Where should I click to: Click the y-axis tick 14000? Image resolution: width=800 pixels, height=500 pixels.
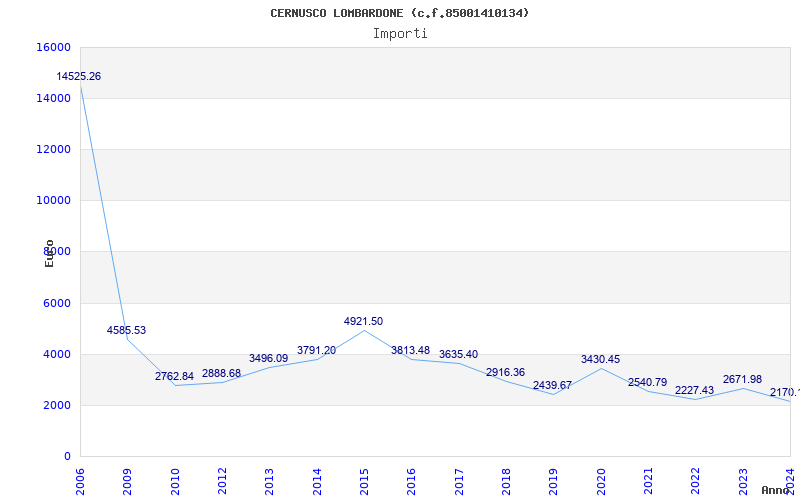click(53, 98)
